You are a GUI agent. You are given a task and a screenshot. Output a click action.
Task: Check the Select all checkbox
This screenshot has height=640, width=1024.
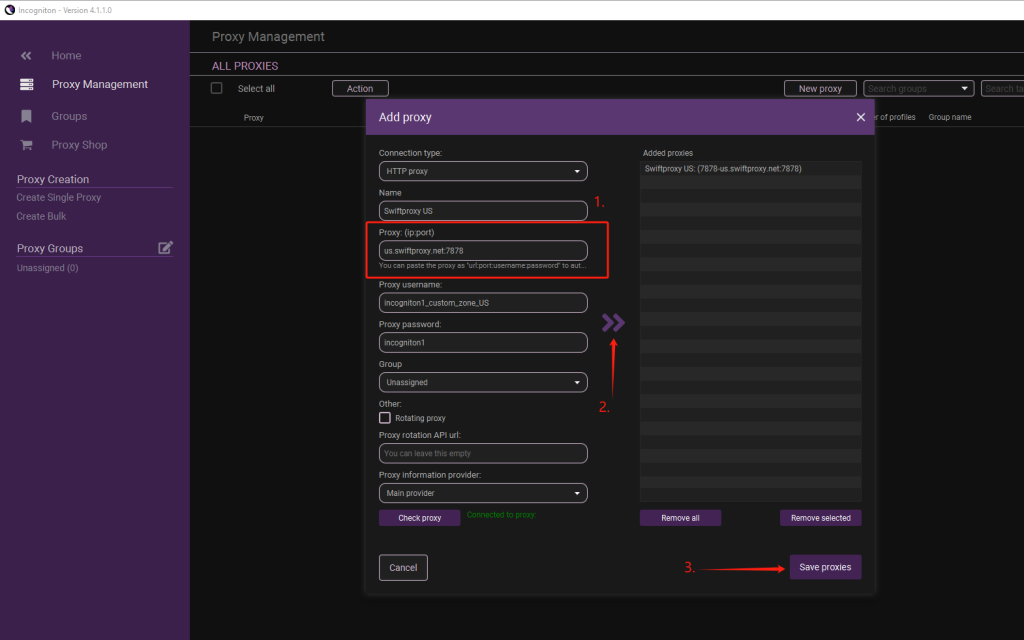(217, 88)
